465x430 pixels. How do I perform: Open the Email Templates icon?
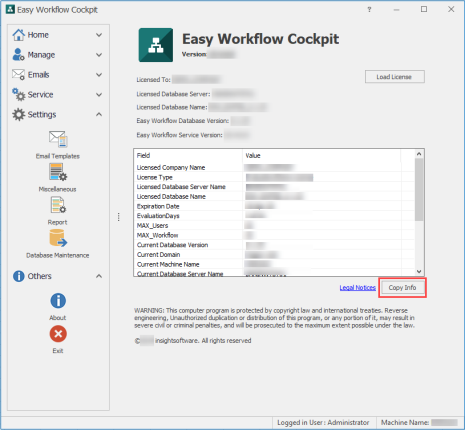pos(58,139)
